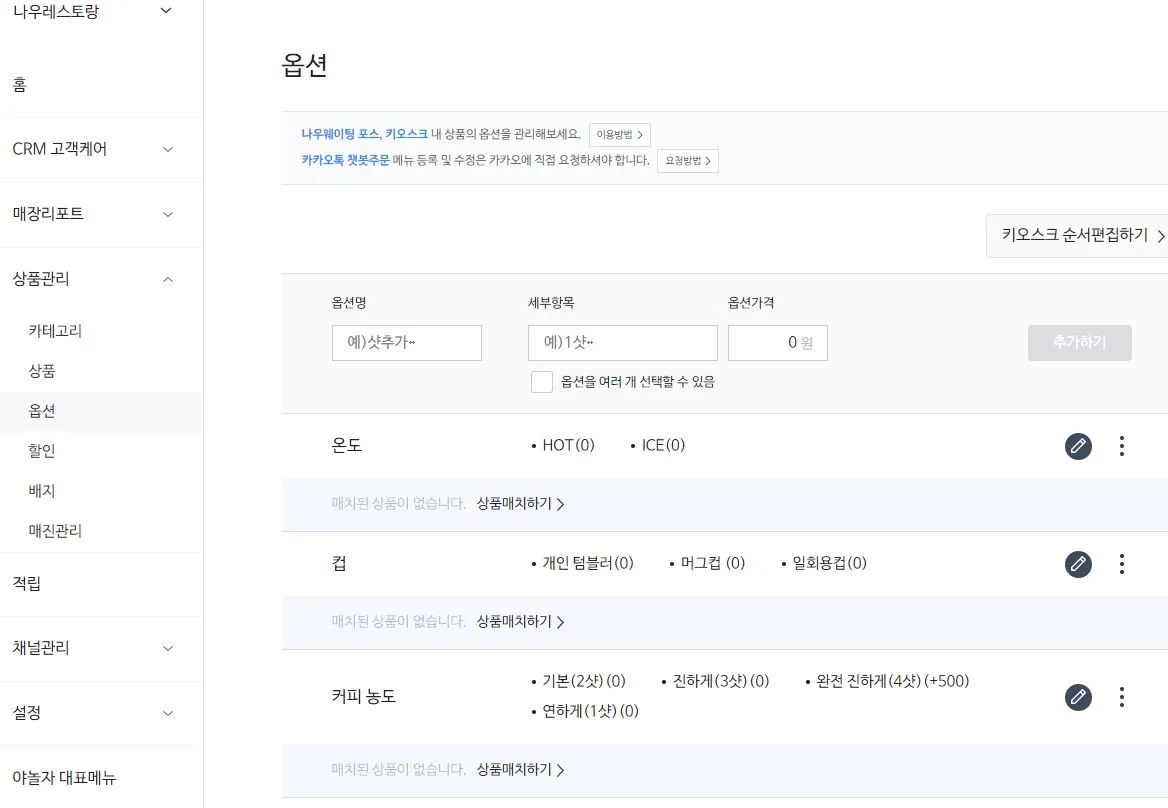The width and height of the screenshot is (1168, 808).
Task: Expand the CRM 고객케어 menu
Action: tap(168, 149)
